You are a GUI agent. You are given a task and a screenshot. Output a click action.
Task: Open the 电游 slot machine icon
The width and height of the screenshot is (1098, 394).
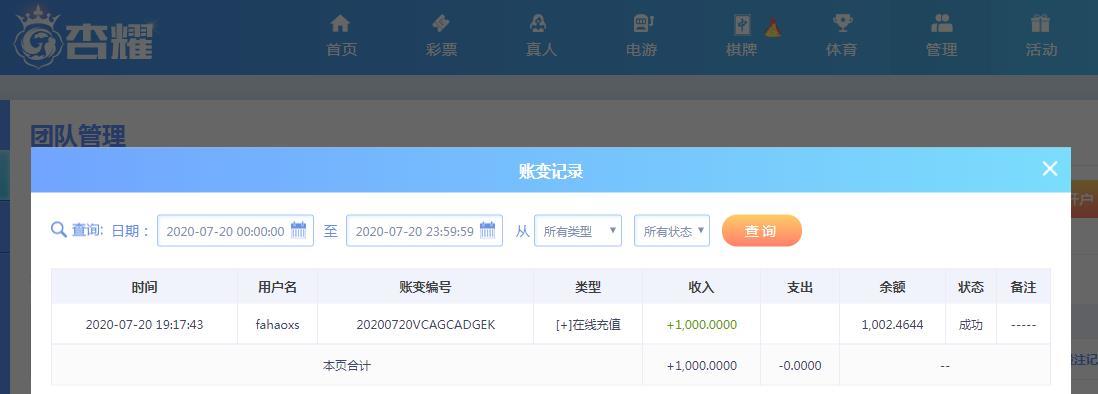coord(642,23)
